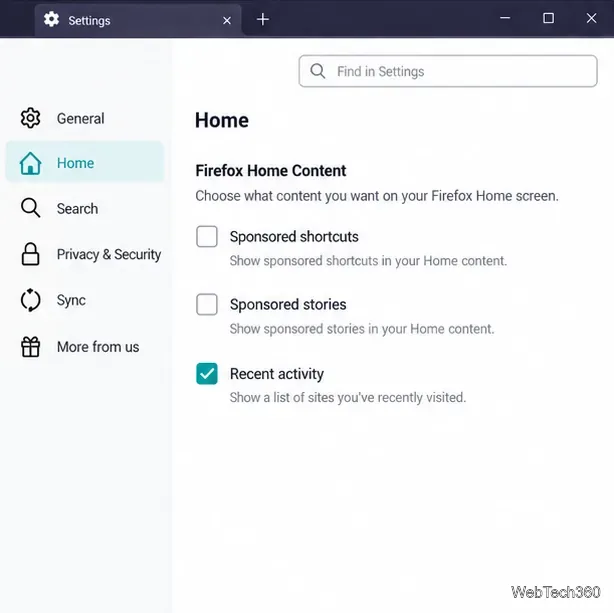Click magnifier icon in Find in Settings box
614x613 pixels.
(318, 71)
